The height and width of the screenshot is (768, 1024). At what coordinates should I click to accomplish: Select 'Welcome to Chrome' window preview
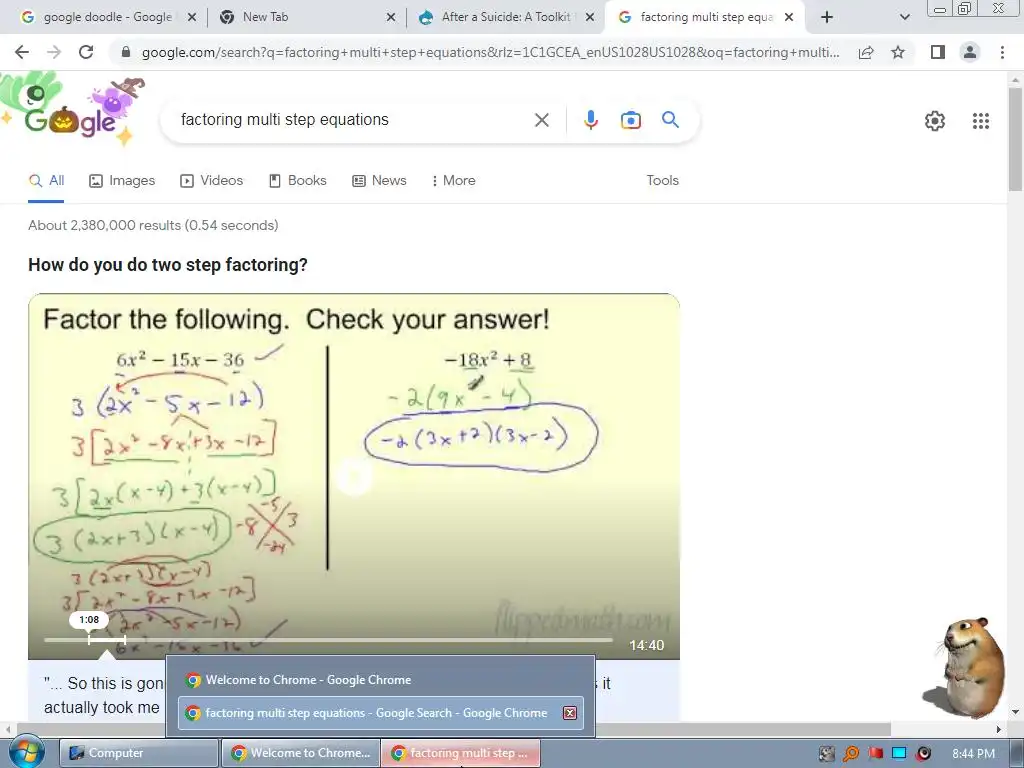point(380,680)
